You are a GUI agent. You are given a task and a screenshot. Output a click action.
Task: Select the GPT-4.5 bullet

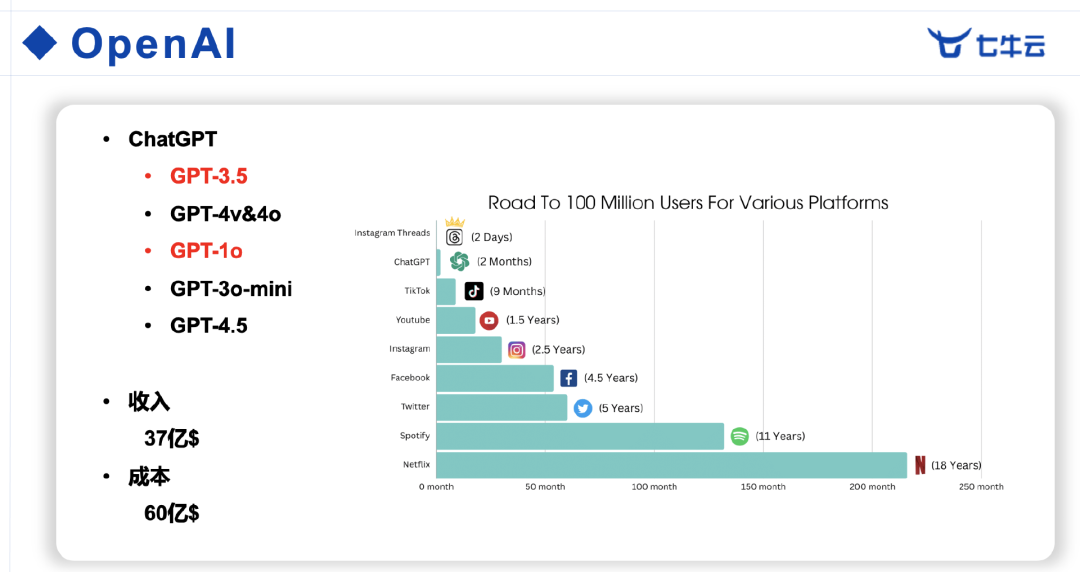coord(209,325)
